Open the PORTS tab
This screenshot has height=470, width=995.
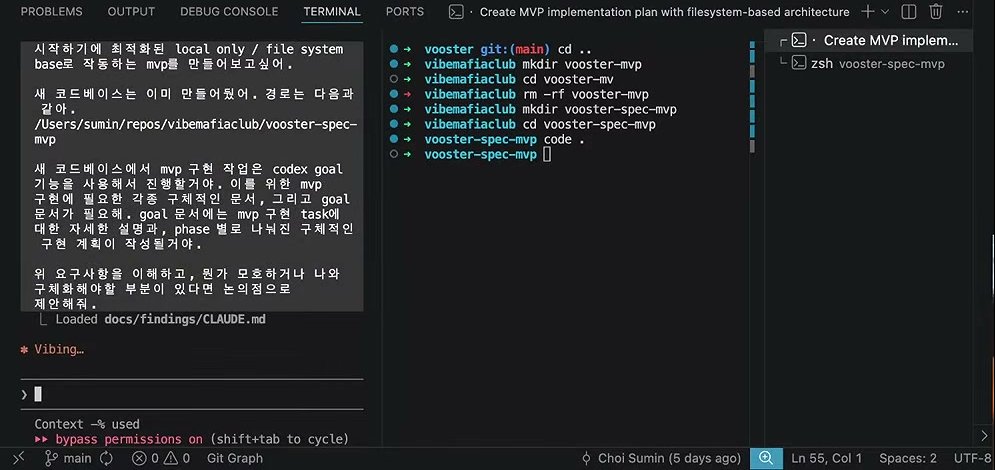[x=405, y=11]
